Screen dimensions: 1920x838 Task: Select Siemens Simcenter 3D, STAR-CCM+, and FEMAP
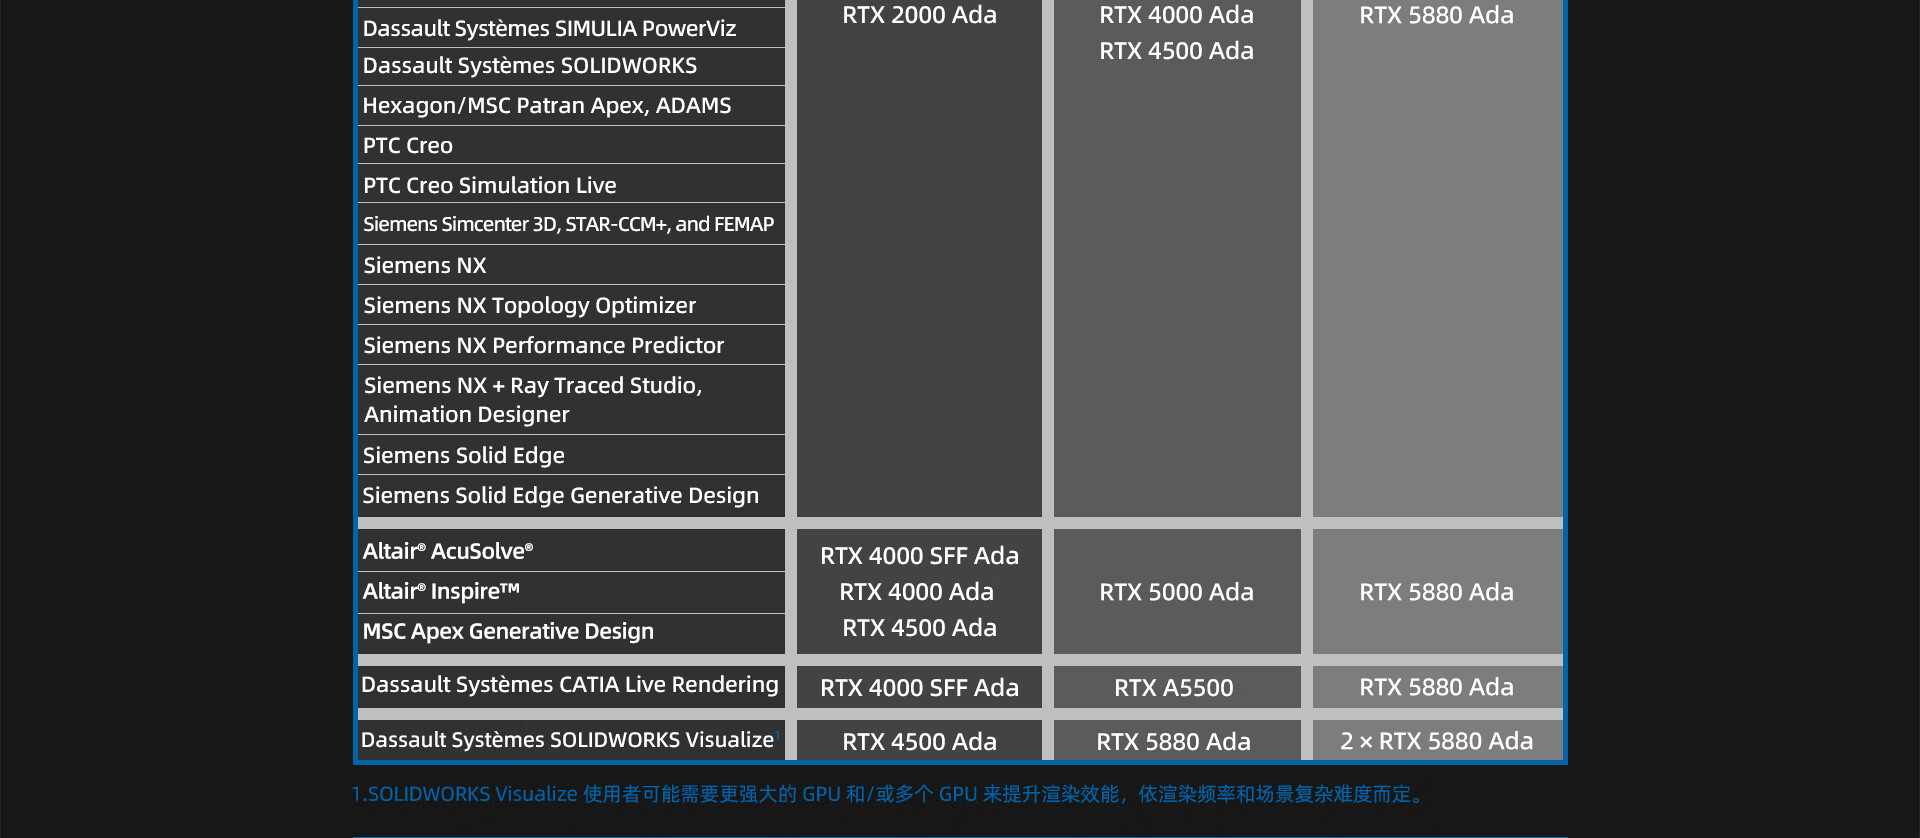click(x=568, y=225)
